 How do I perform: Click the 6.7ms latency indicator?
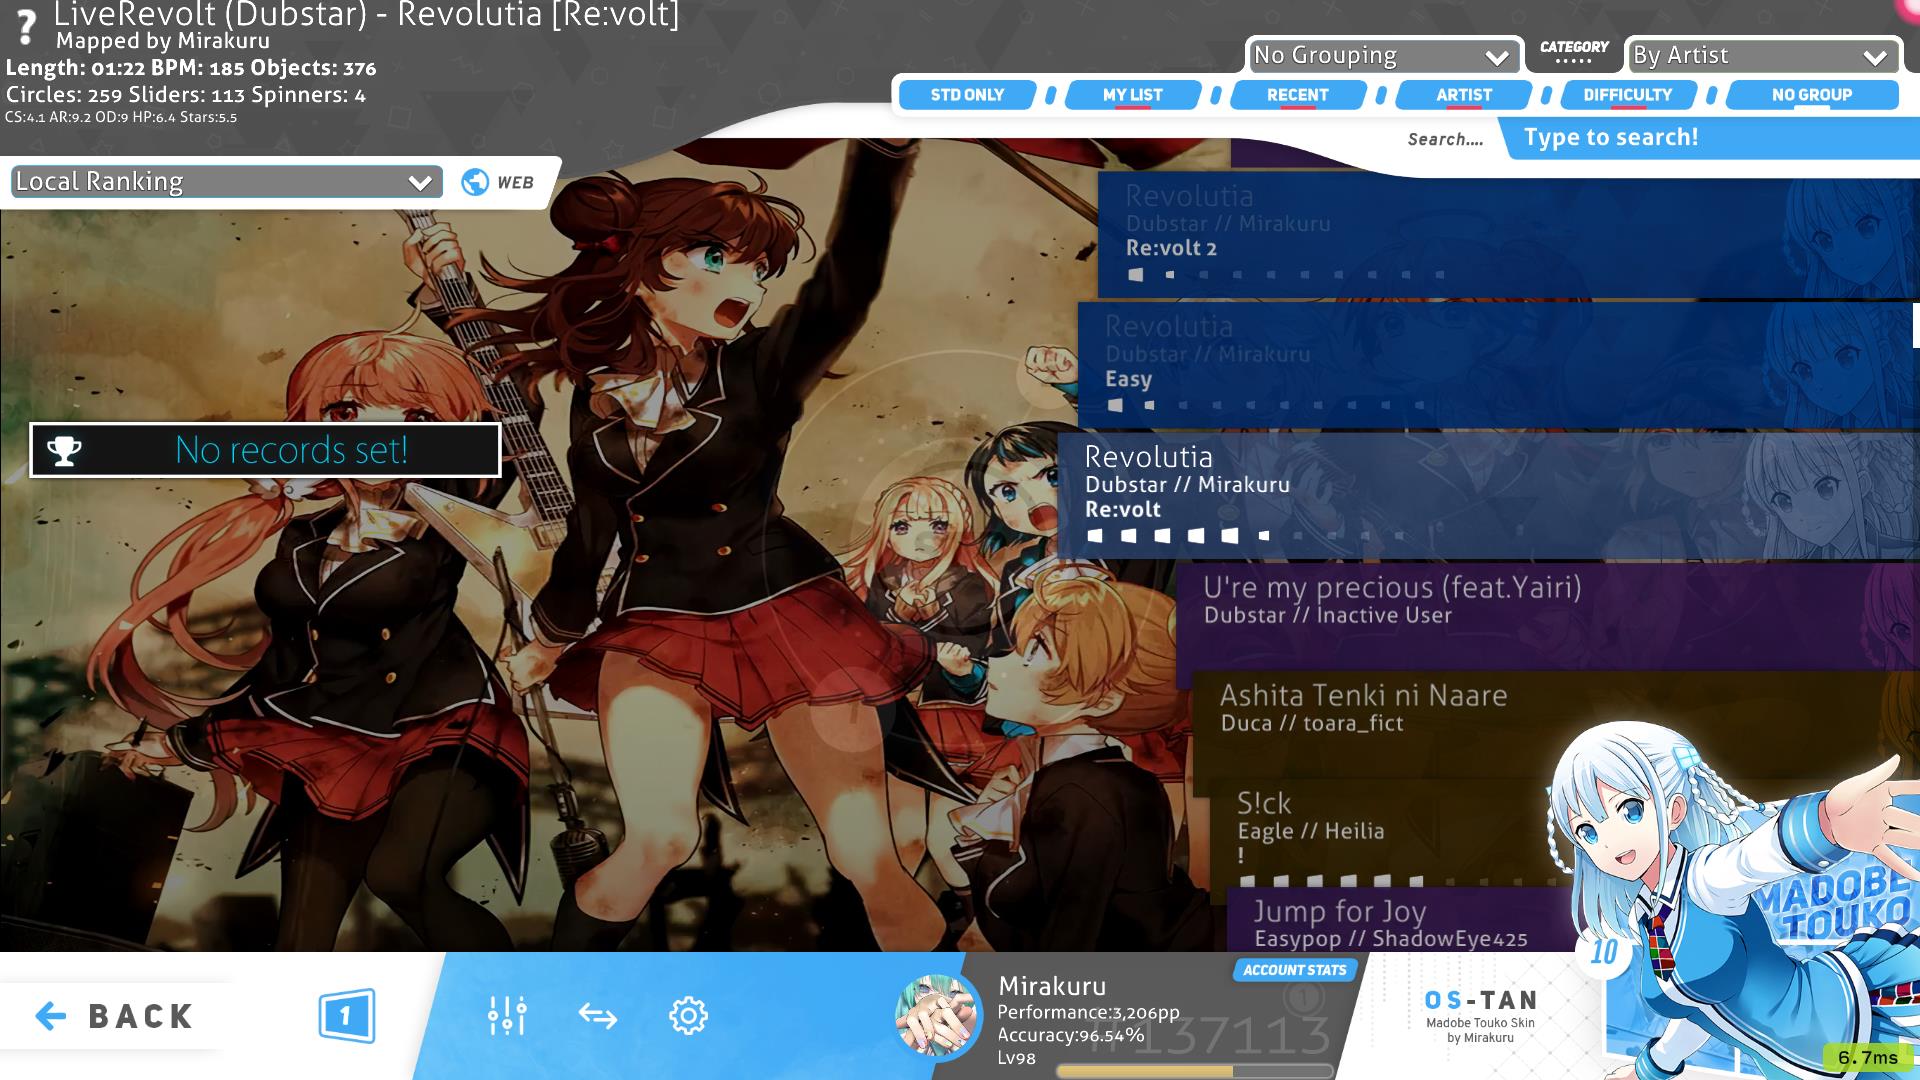[x=1867, y=1057]
